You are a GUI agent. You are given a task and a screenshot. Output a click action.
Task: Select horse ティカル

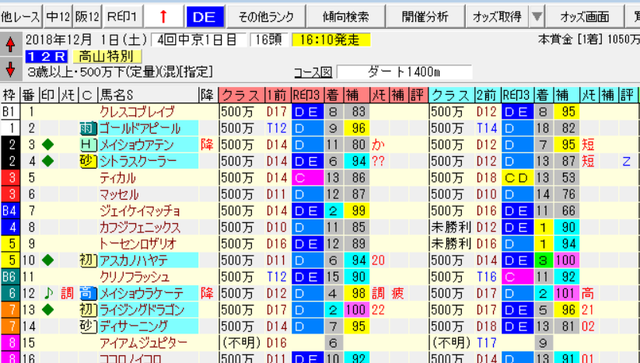click(118, 178)
